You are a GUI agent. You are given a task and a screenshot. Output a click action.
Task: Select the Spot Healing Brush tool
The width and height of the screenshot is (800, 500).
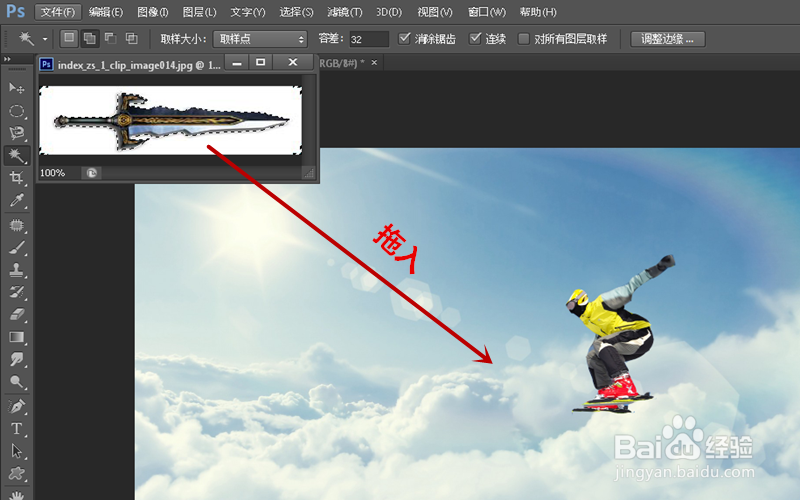click(x=16, y=225)
